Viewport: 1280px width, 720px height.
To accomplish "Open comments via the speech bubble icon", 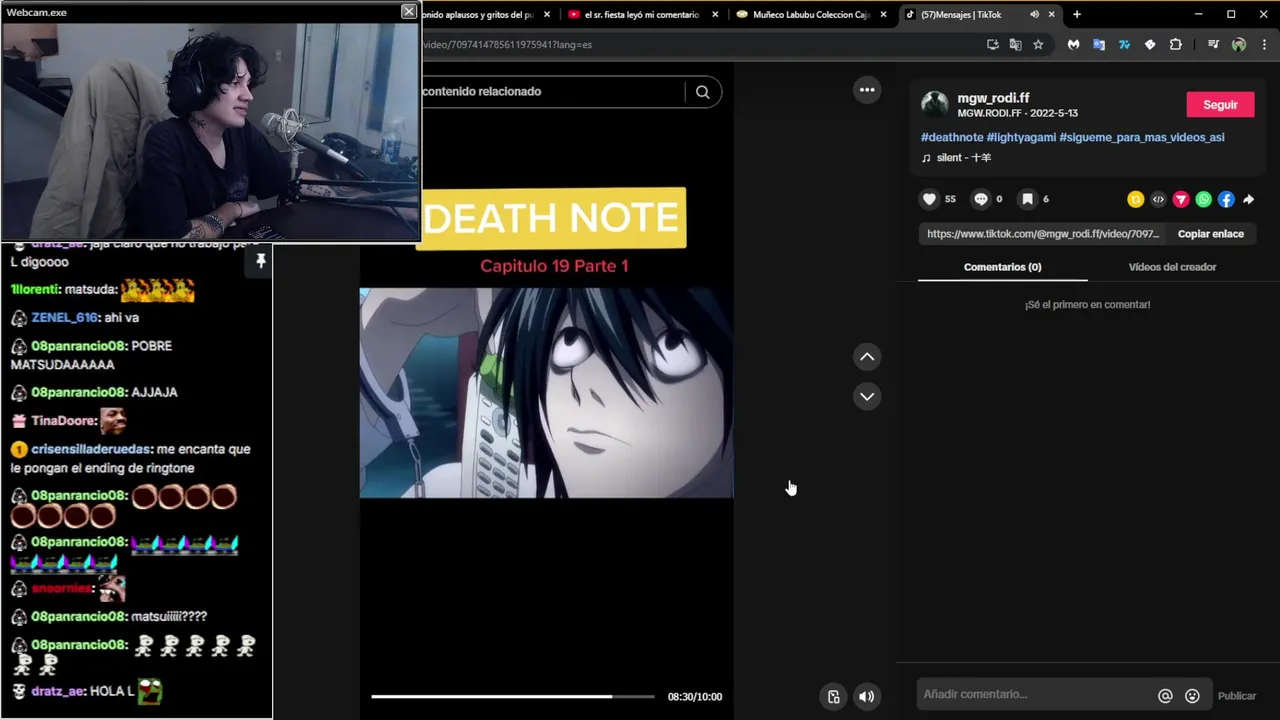I will coord(981,199).
